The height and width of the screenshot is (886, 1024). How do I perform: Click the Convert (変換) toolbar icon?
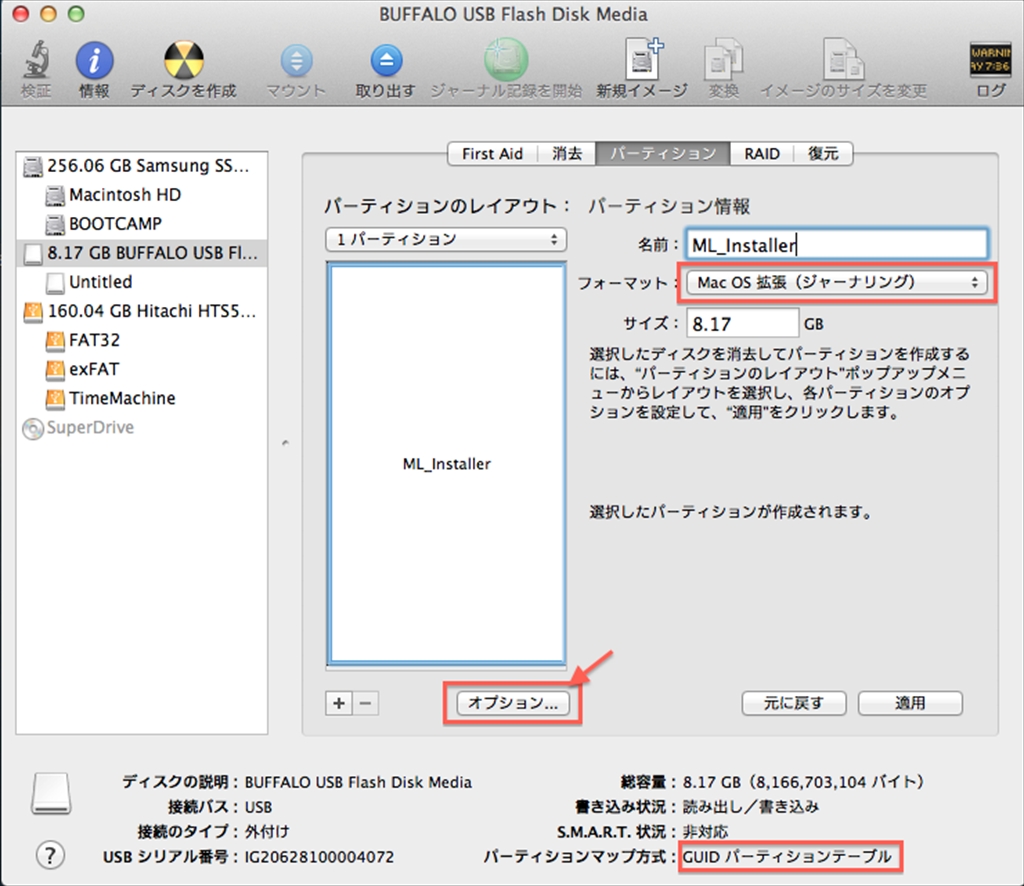[x=724, y=60]
